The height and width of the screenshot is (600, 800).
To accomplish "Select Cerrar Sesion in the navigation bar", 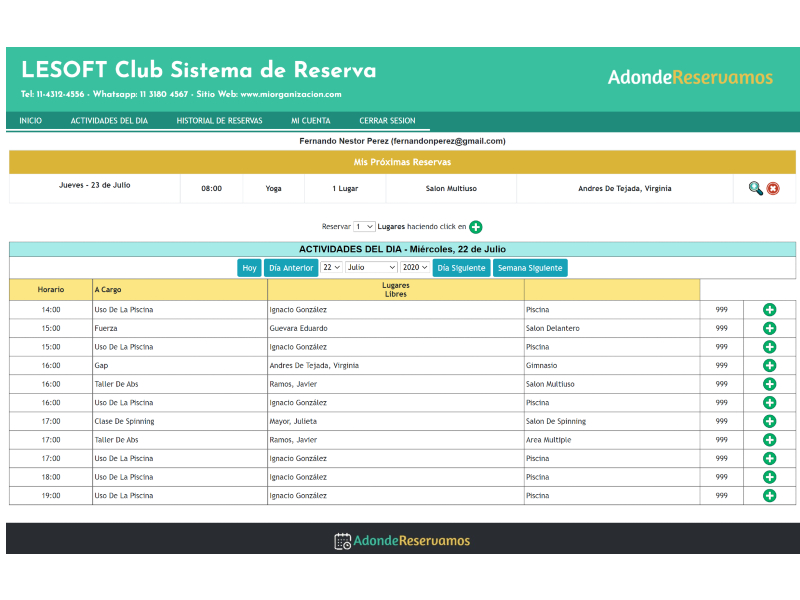I will click(387, 121).
